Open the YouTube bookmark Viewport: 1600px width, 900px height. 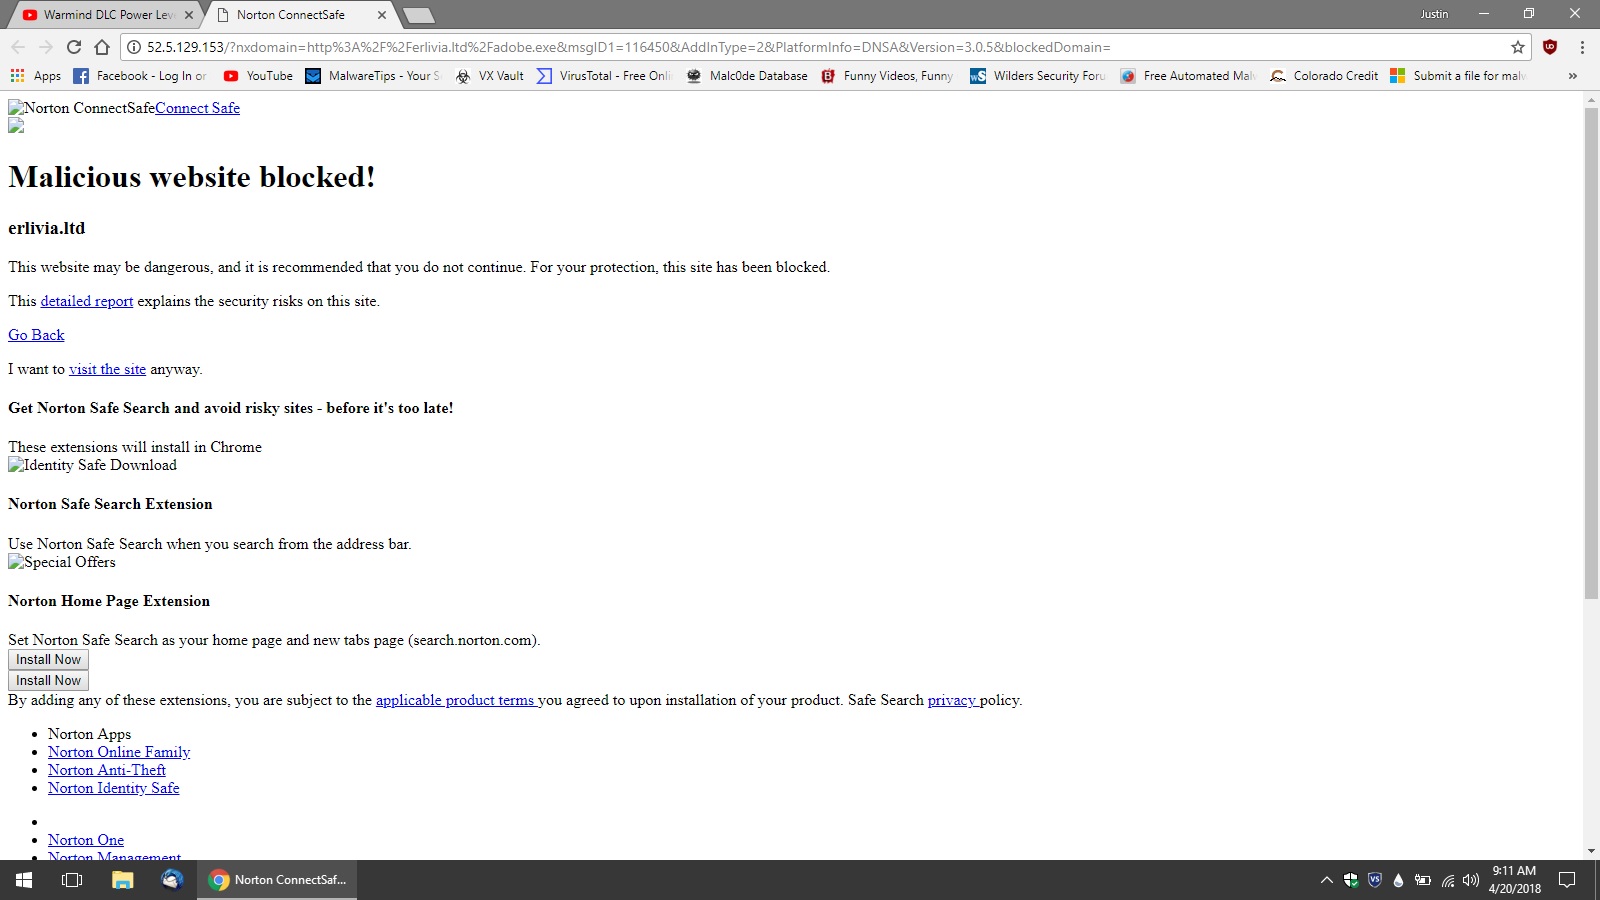coord(258,76)
